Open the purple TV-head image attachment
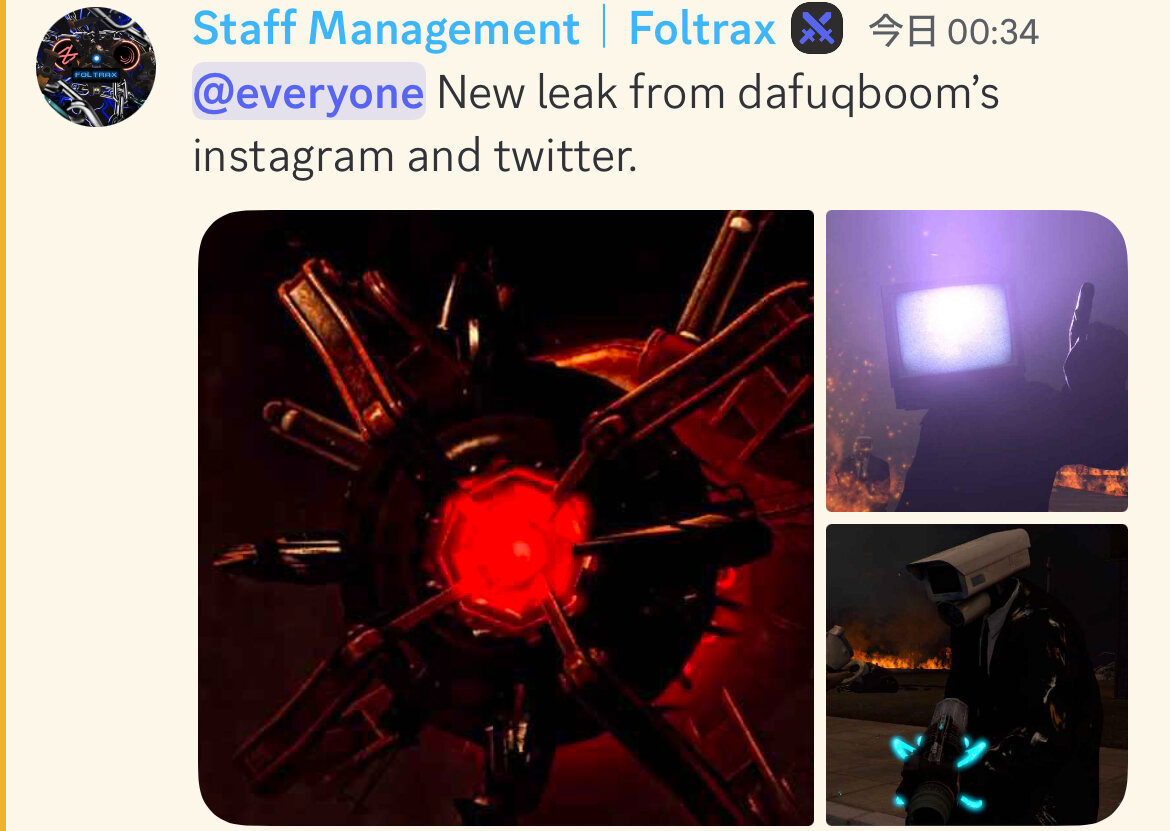Screen dimensions: 1170x831 (x=977, y=361)
